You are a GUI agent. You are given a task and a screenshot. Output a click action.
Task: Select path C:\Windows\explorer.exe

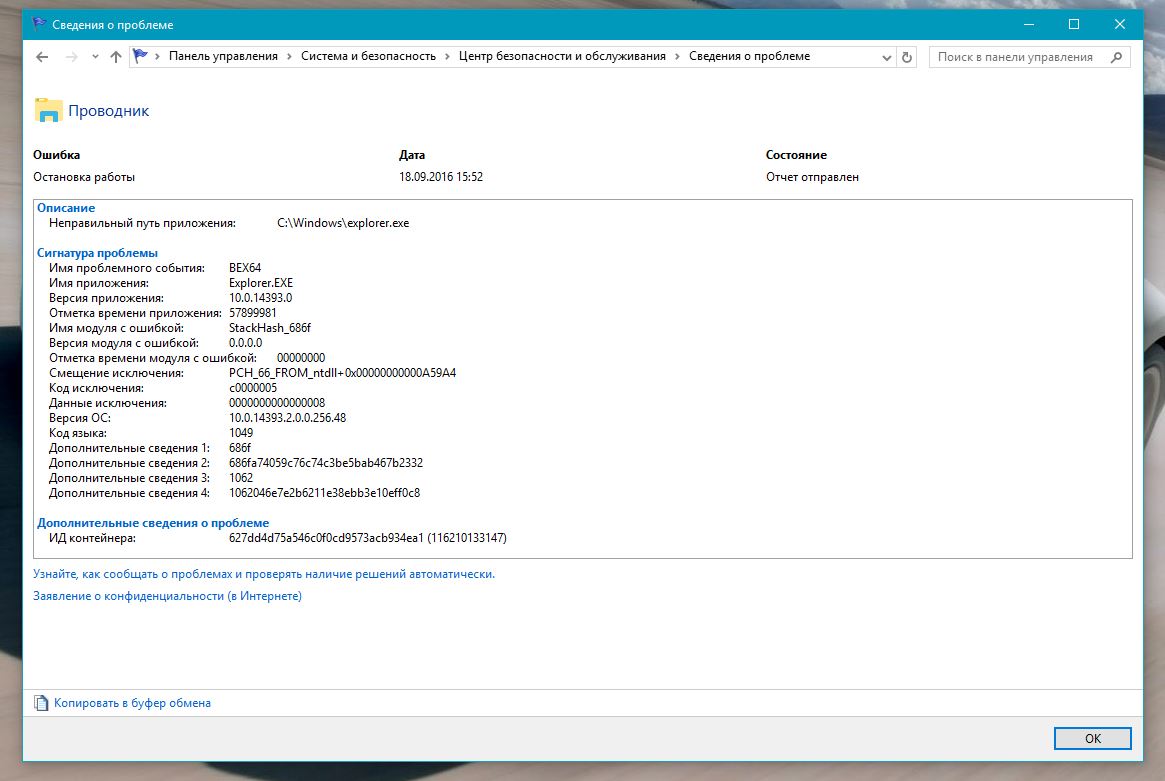343,223
